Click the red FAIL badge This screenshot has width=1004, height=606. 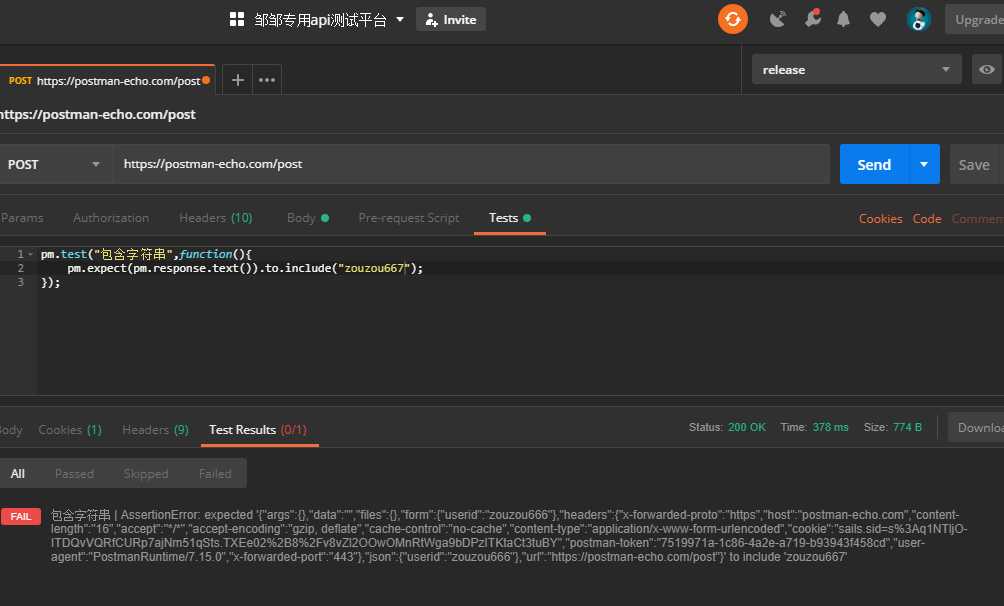[x=20, y=516]
